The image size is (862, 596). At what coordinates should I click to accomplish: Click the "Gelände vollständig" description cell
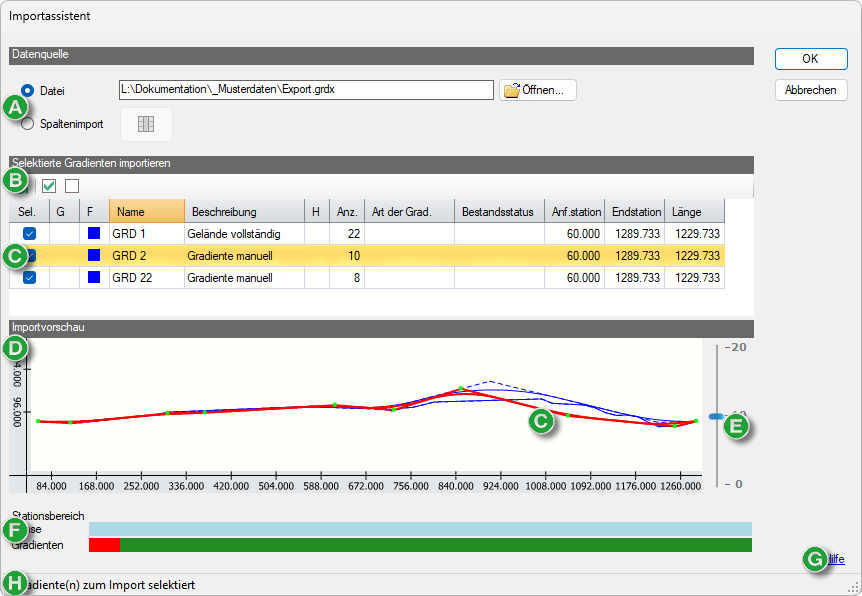tap(245, 234)
